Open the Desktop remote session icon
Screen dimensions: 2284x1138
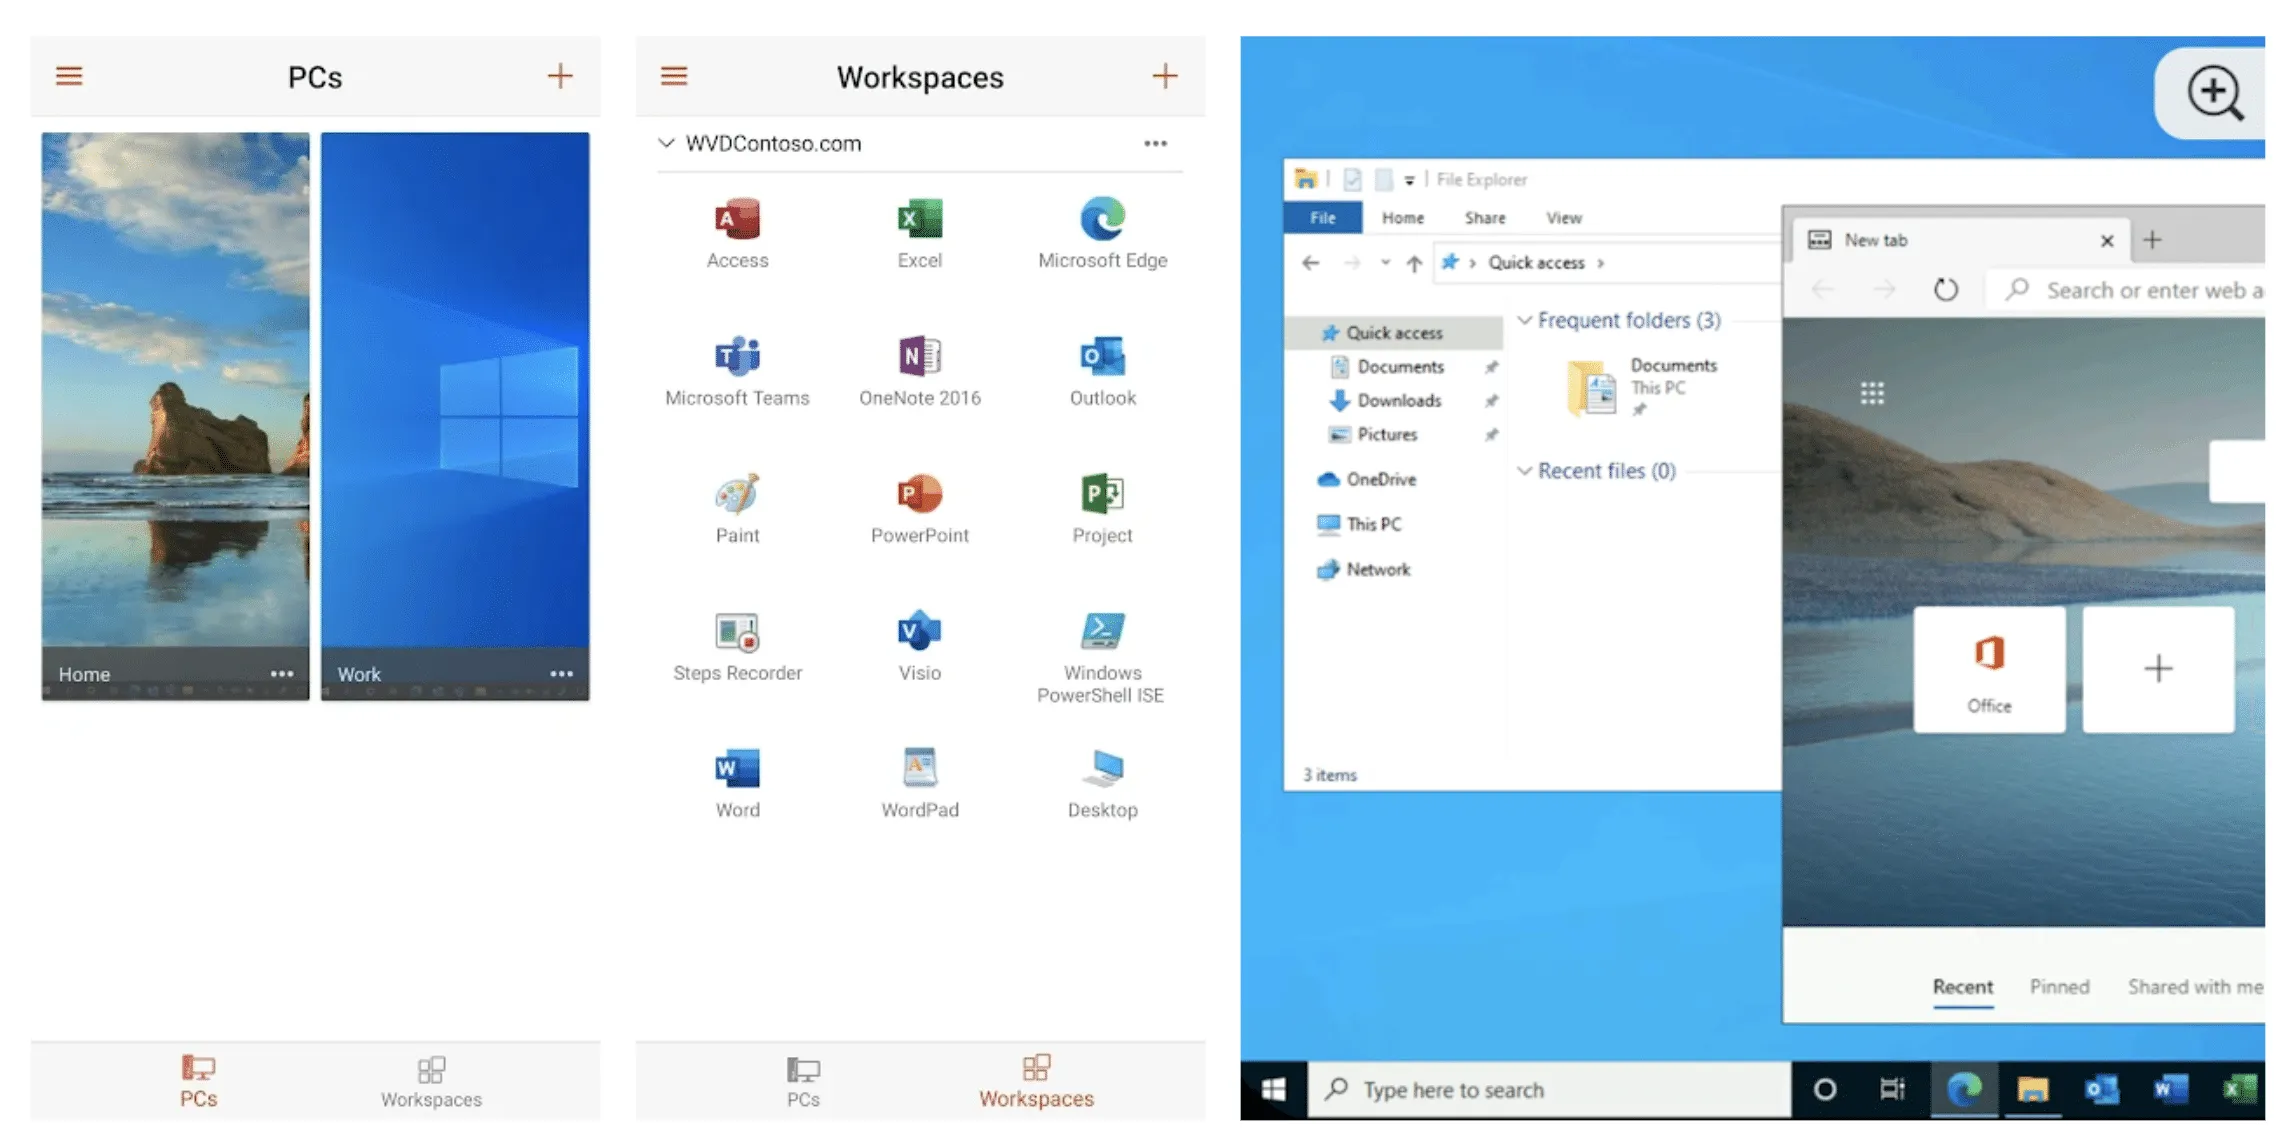[1102, 783]
